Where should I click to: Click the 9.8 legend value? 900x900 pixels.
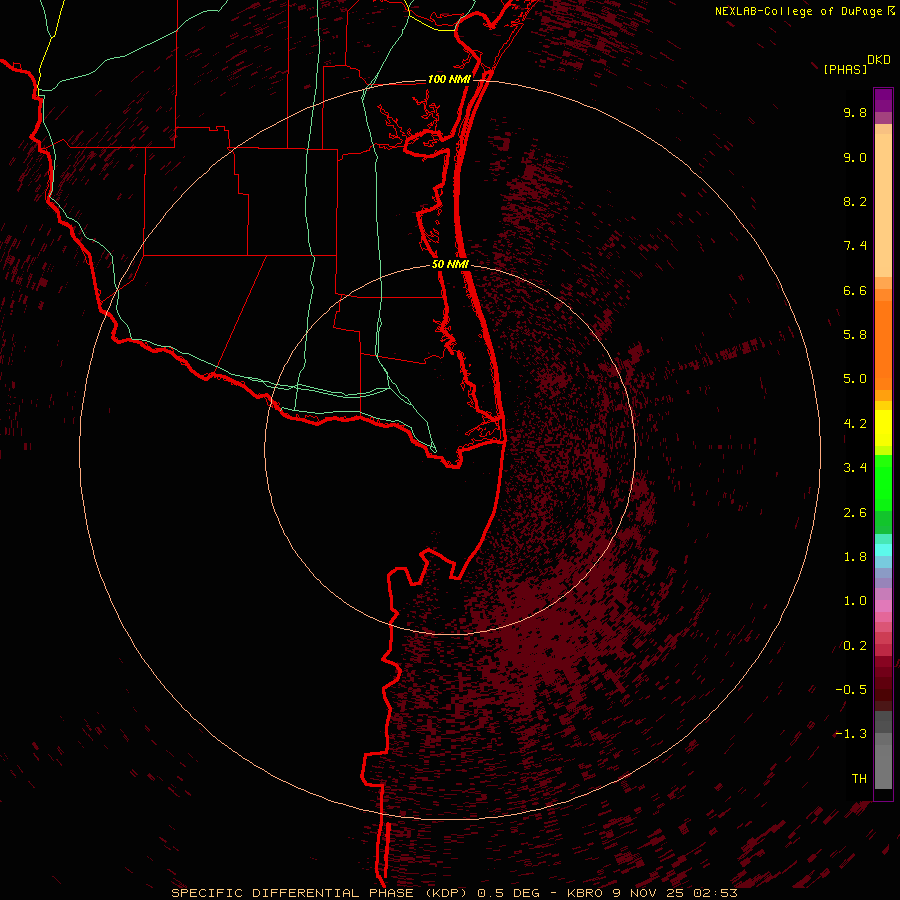click(855, 113)
